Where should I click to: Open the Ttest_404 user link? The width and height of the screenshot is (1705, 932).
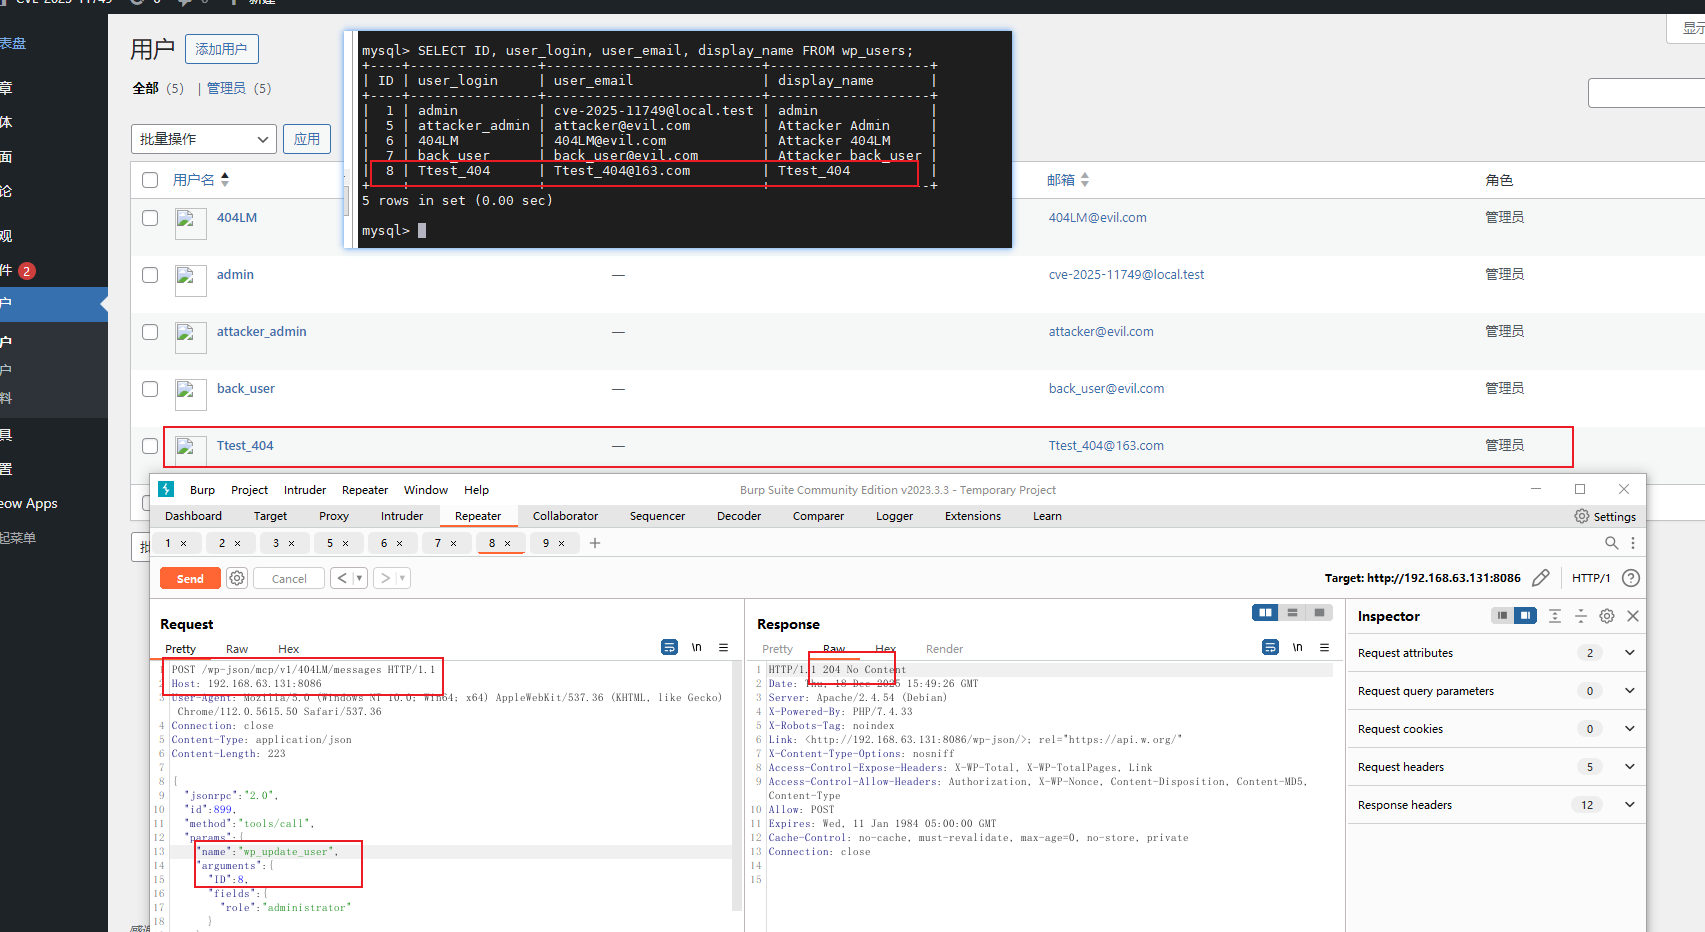pyautogui.click(x=245, y=446)
